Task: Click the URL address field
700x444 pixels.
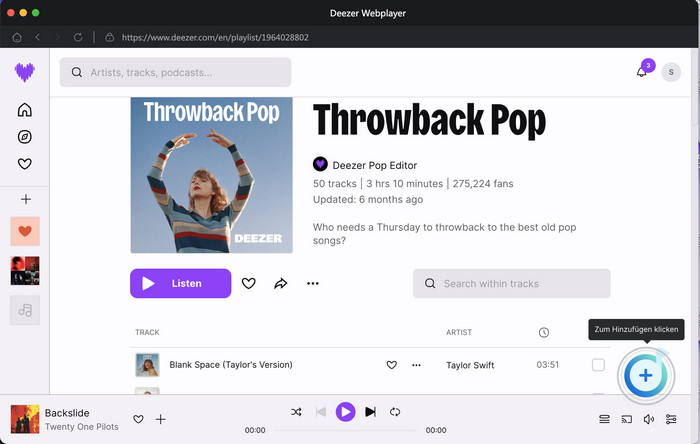Action: click(x=215, y=37)
